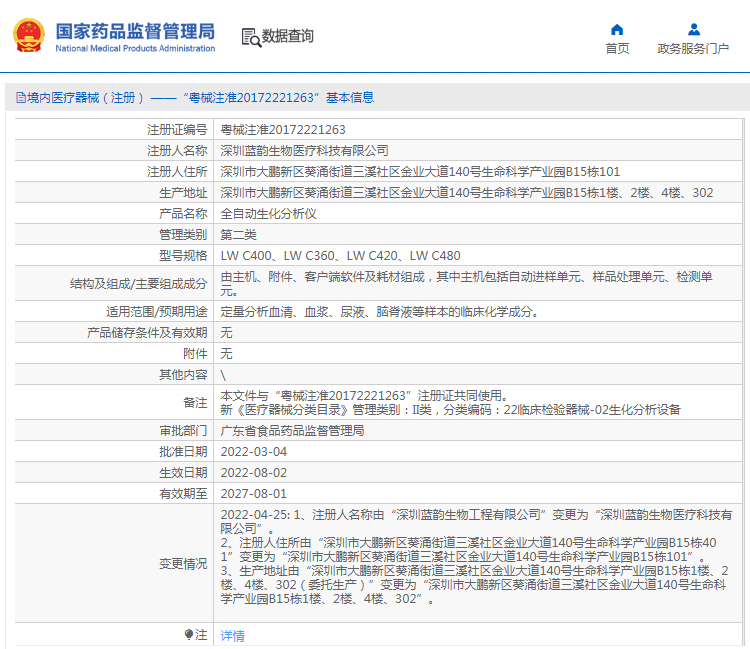The height and width of the screenshot is (649, 750).
Task: Click the 注册人住所 address value ending B15栋101
Action: (420, 172)
